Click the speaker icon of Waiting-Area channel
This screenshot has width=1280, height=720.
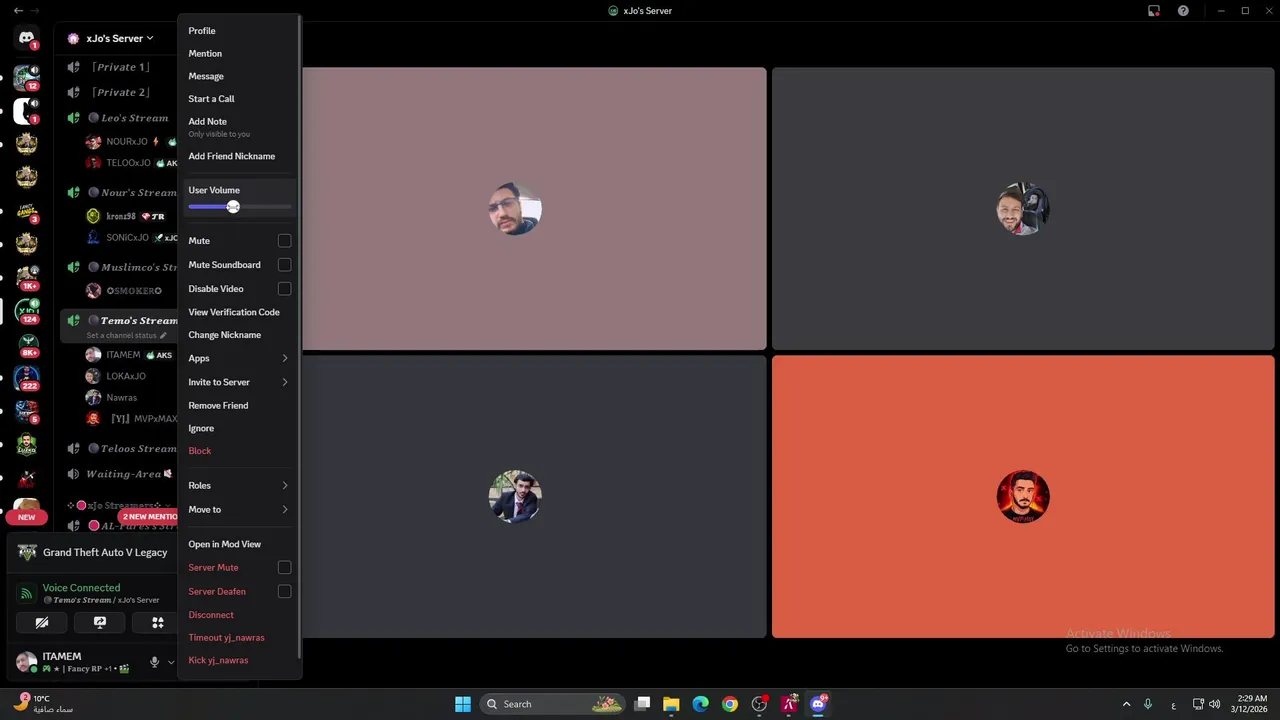click(73, 474)
